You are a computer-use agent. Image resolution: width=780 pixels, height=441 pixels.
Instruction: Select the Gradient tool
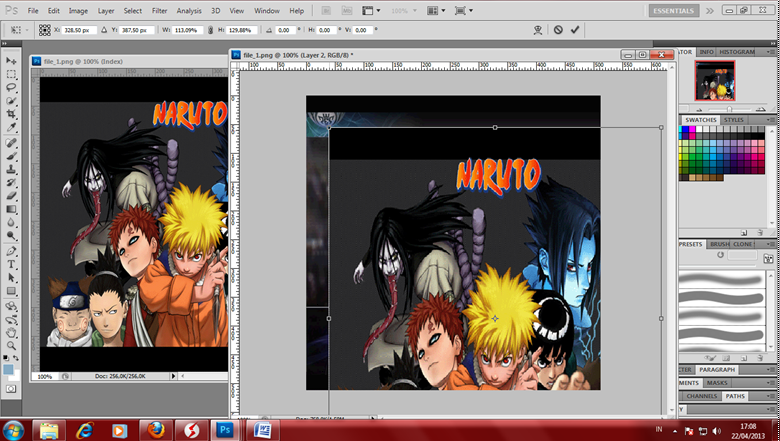(x=11, y=209)
